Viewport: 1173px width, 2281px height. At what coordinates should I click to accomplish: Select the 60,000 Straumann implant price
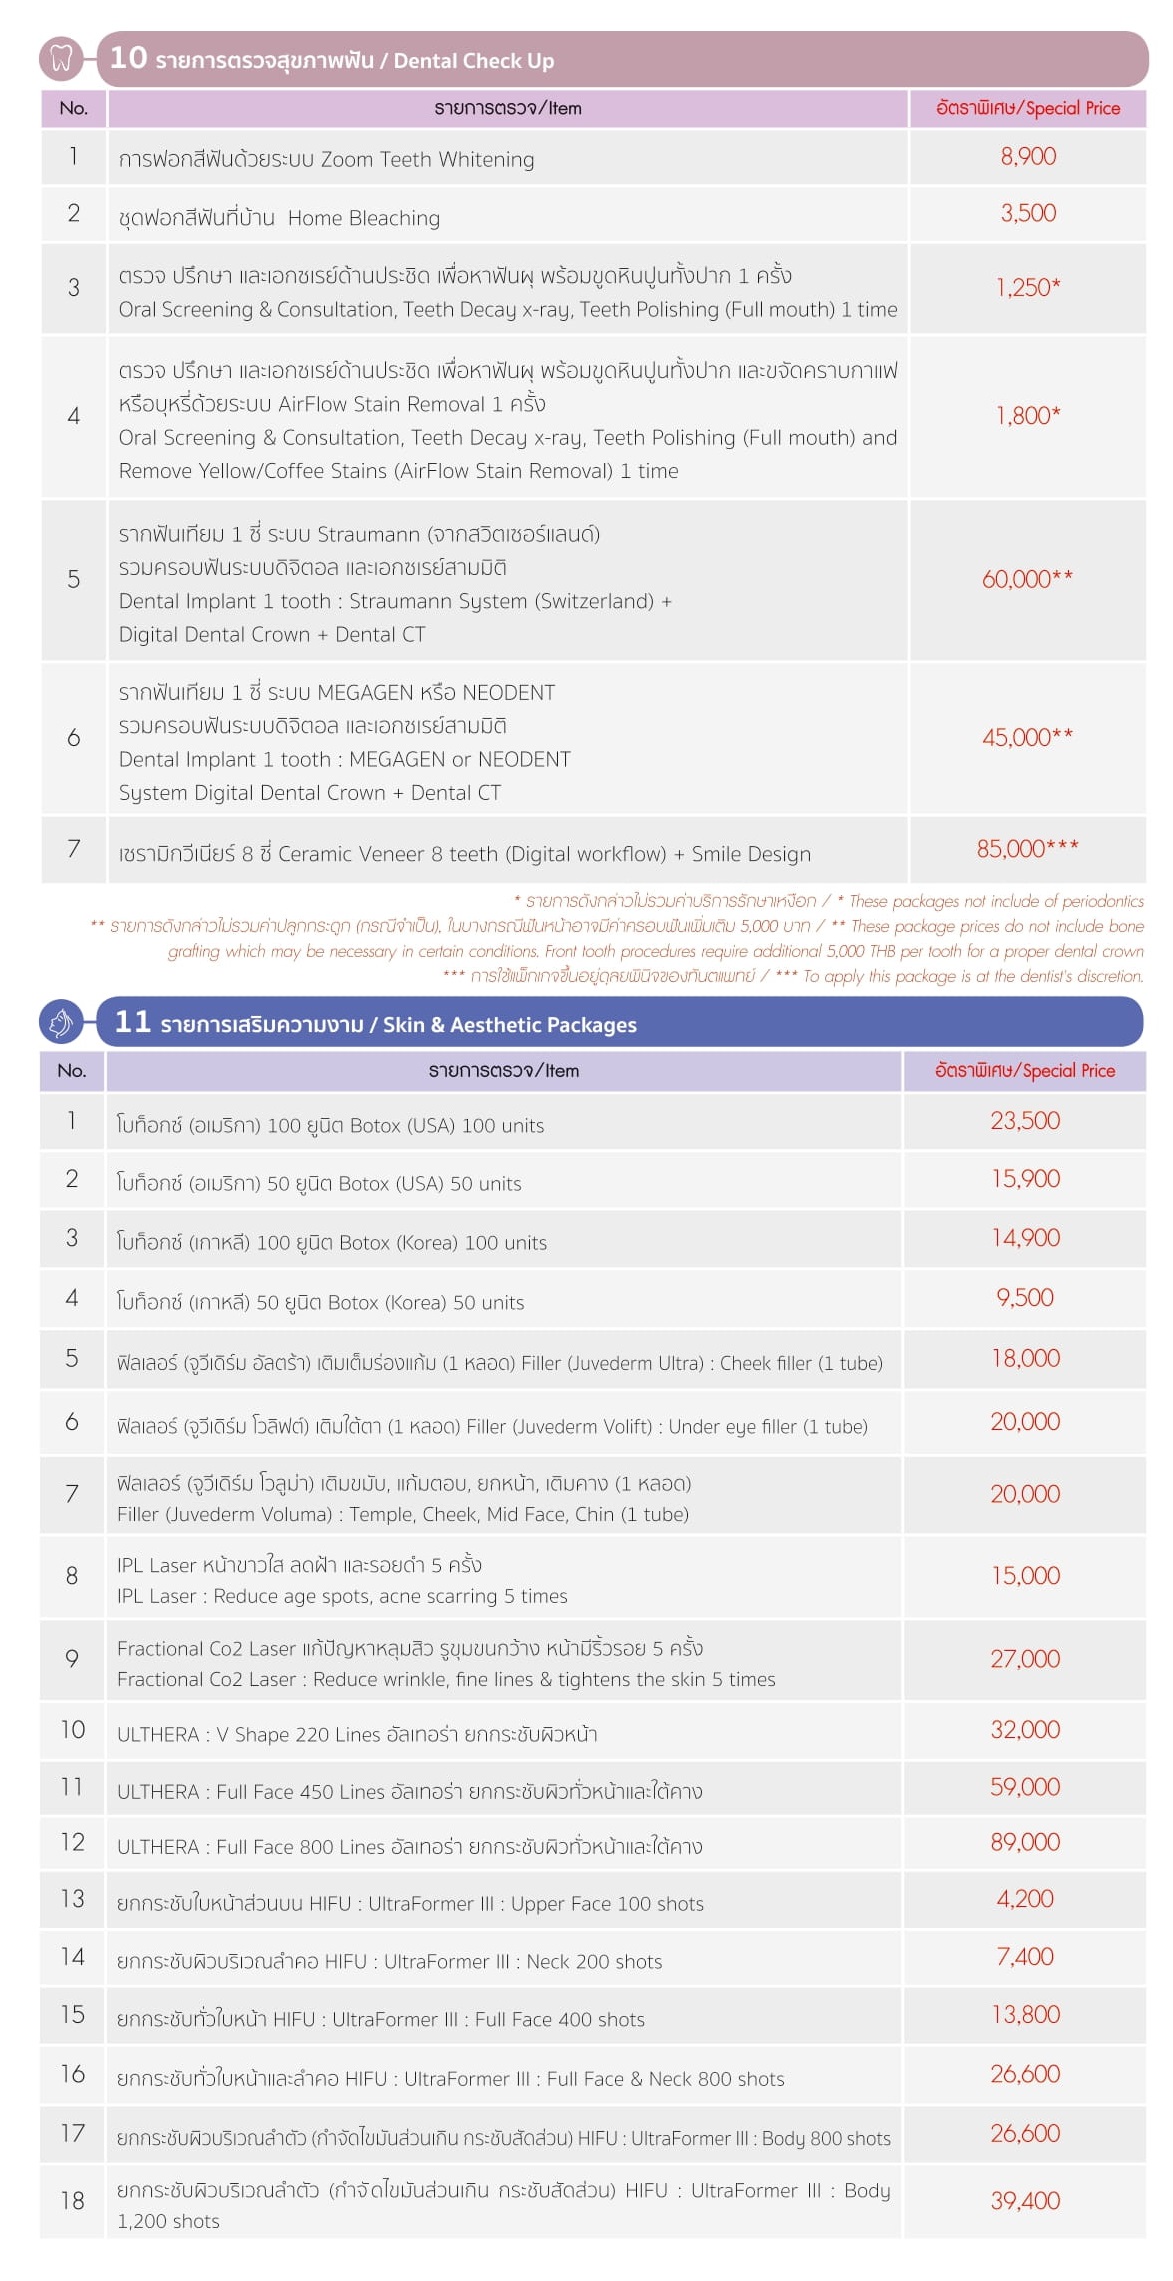(x=1026, y=579)
